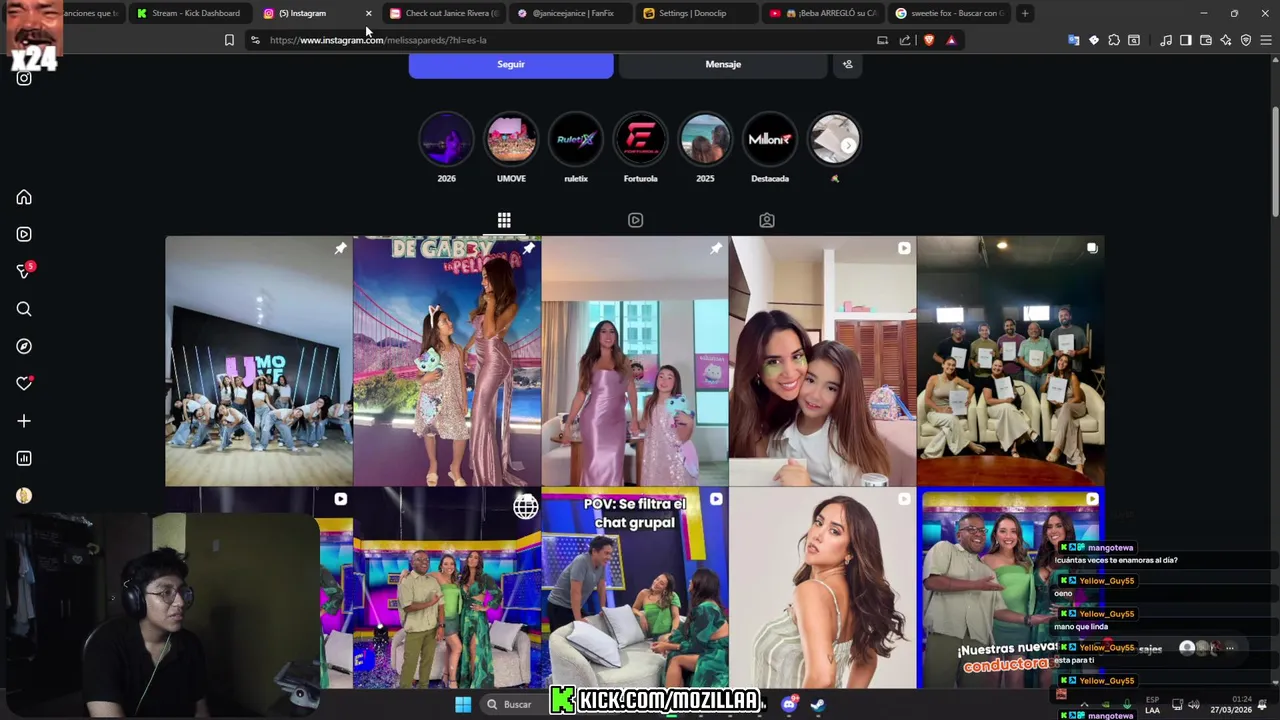
Task: Switch to the YouTube Beba ARREGLÓ tab
Action: pyautogui.click(x=823, y=13)
